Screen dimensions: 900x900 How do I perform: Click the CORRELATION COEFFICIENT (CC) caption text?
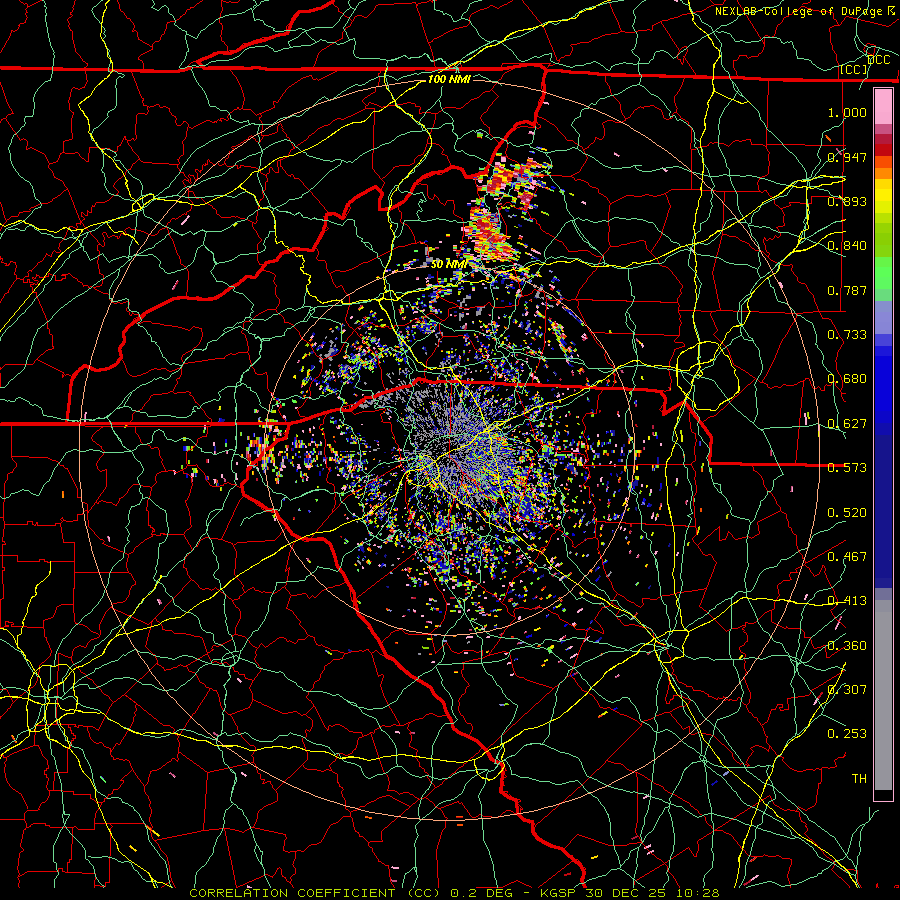[315, 893]
